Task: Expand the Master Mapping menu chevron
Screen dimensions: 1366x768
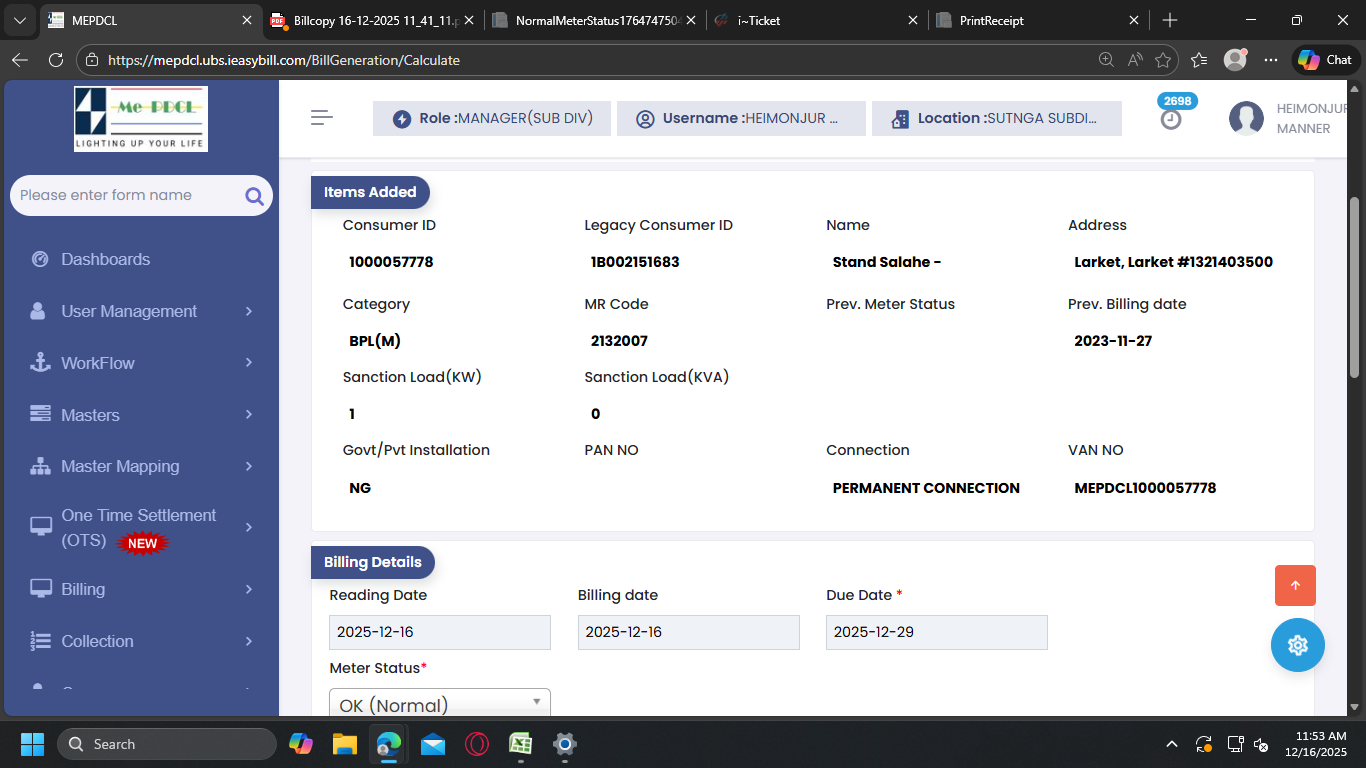Action: point(249,466)
